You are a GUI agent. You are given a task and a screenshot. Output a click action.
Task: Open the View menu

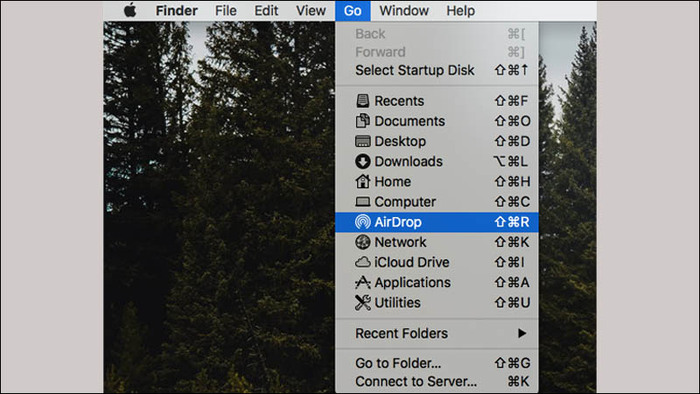pos(311,10)
